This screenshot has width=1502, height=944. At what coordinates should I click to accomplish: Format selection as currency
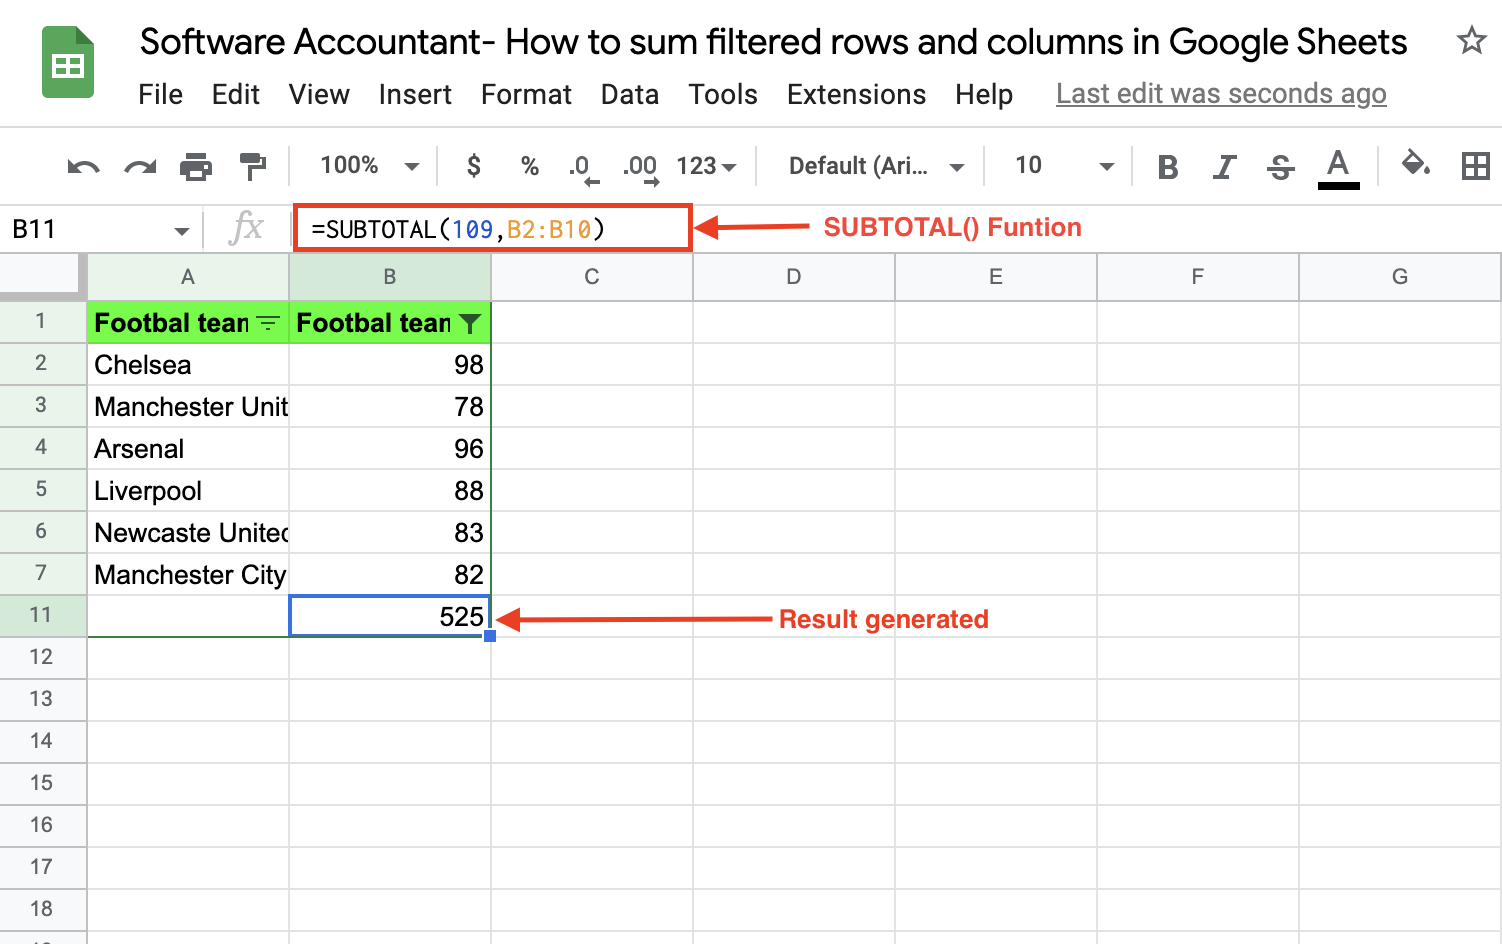pyautogui.click(x=474, y=166)
